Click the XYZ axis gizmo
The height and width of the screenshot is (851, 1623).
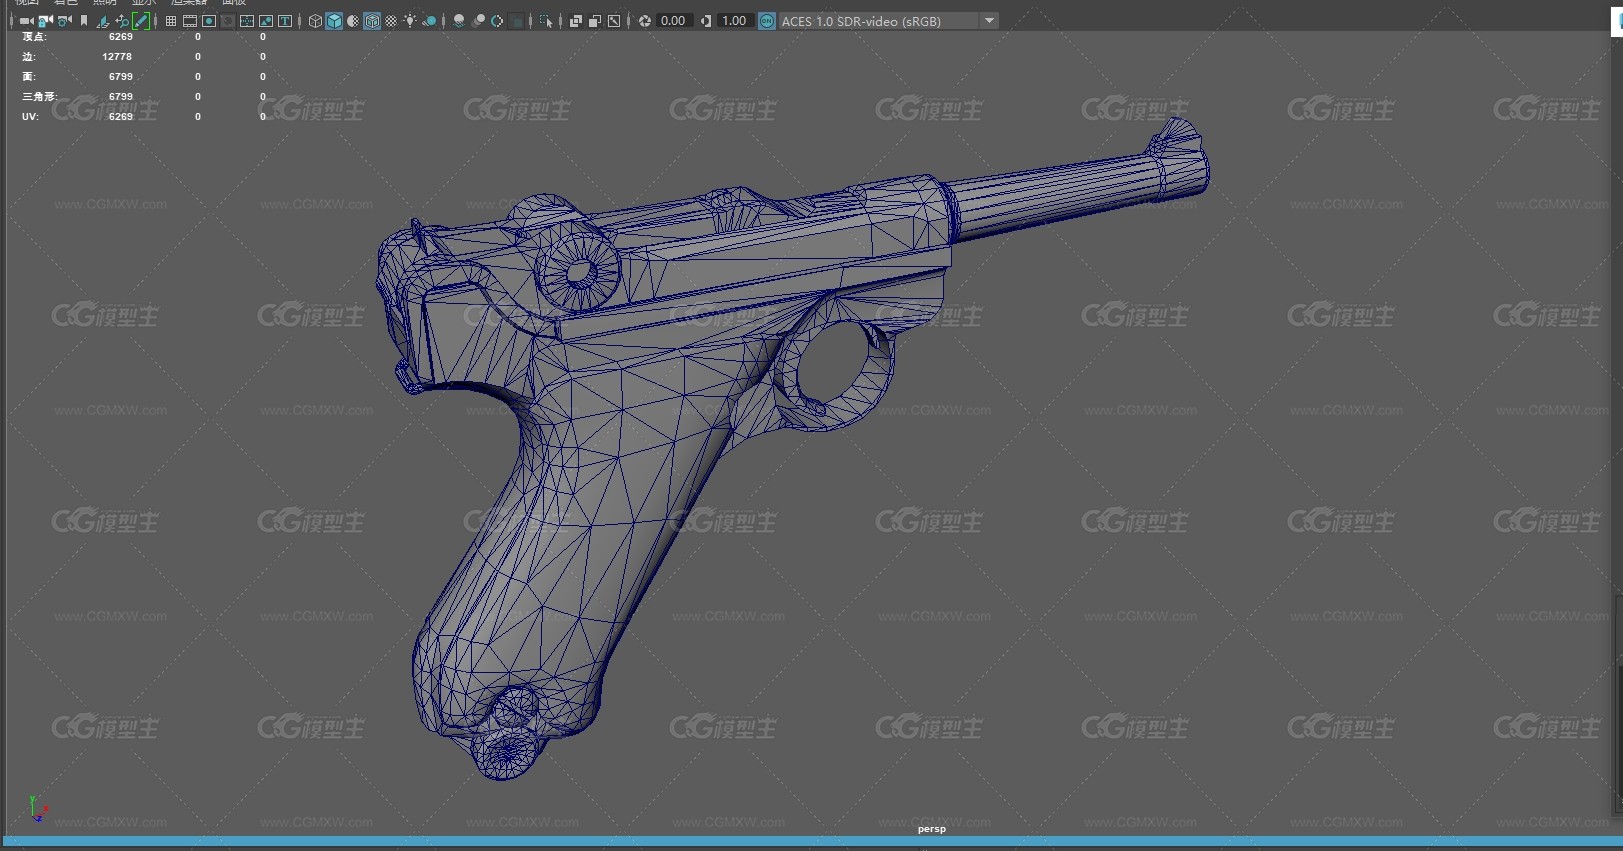[37, 808]
